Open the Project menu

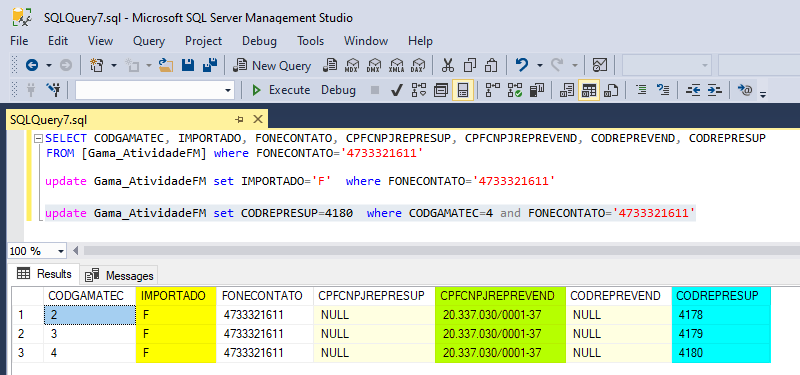pos(204,41)
